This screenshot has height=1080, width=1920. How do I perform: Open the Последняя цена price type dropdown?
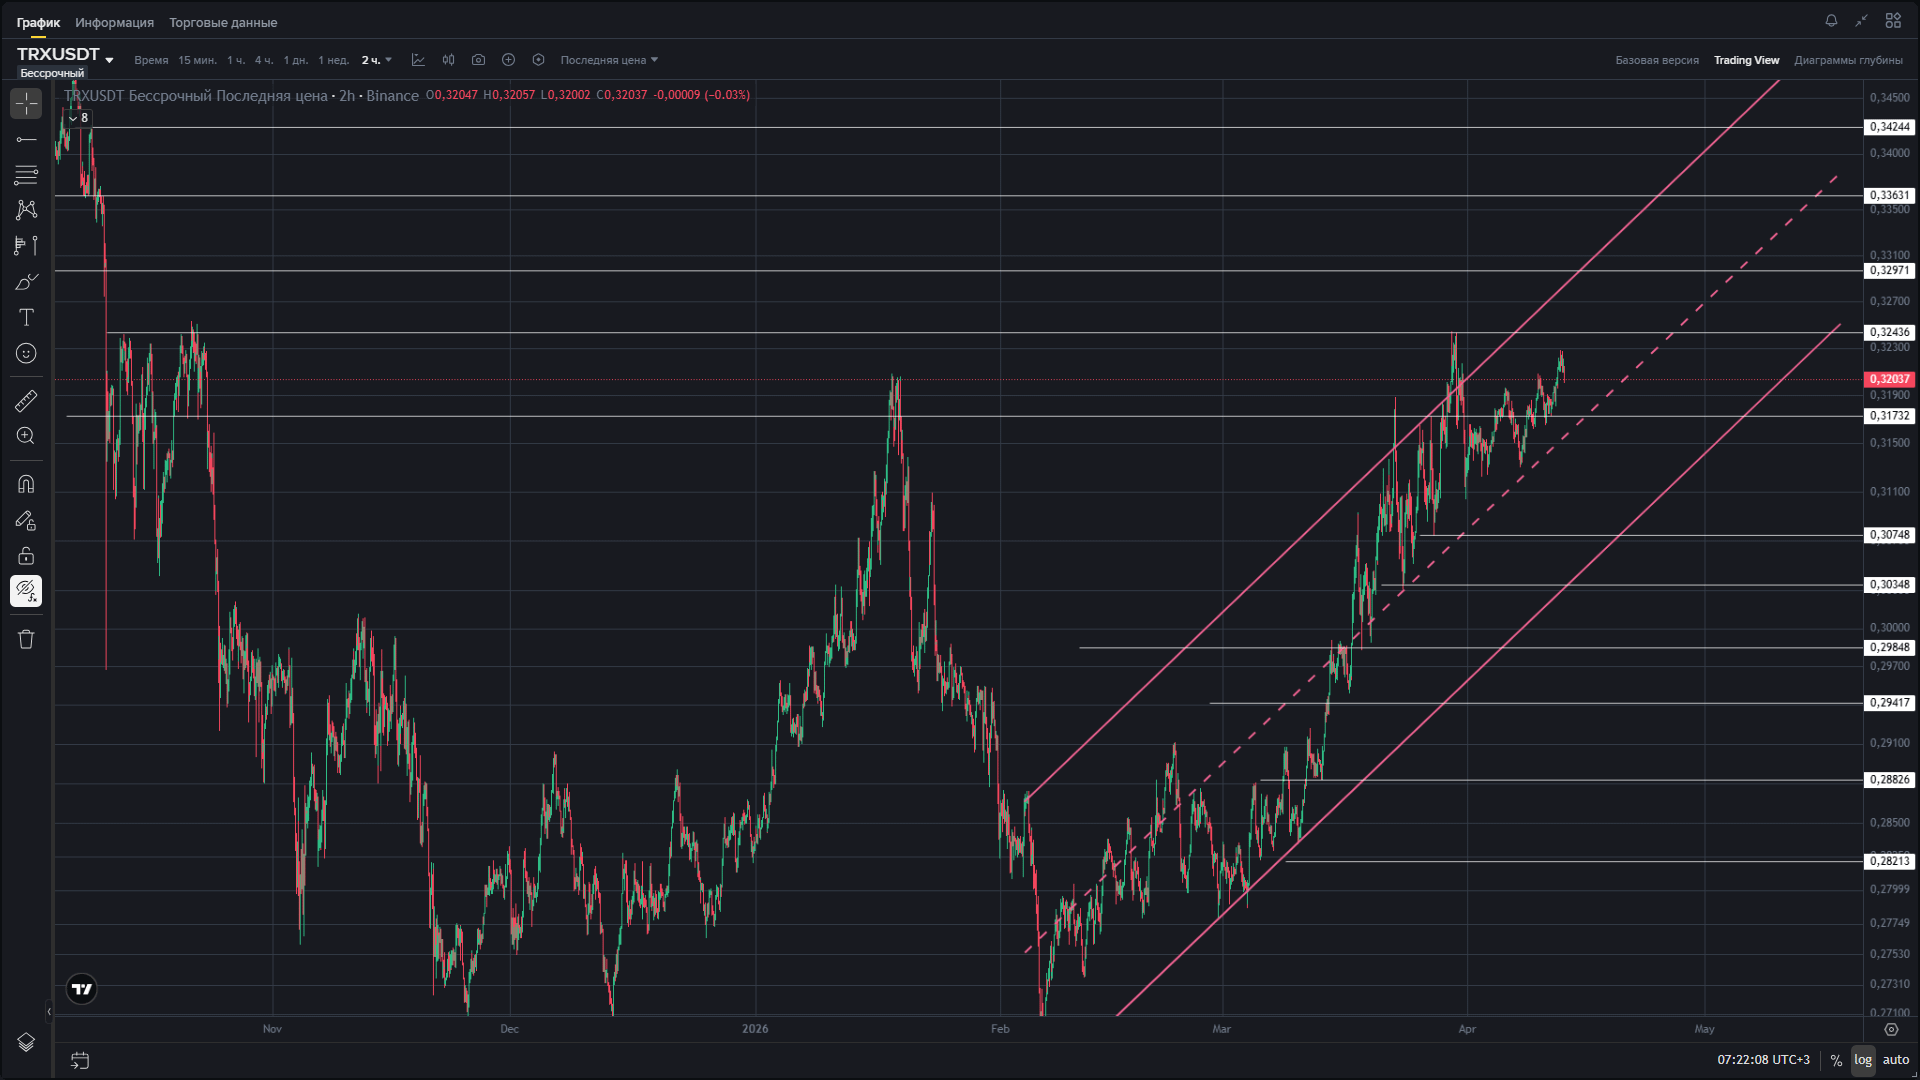pos(608,60)
